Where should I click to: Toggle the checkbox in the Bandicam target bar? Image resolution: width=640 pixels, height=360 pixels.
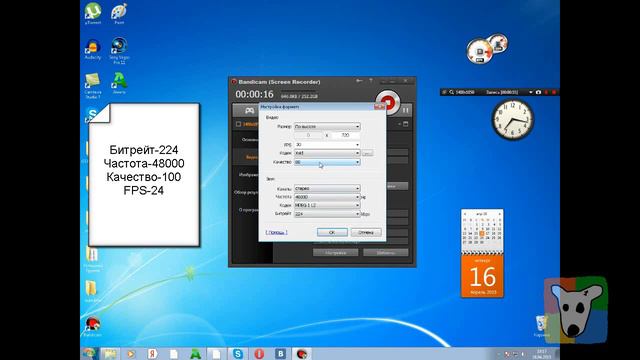click(238, 124)
